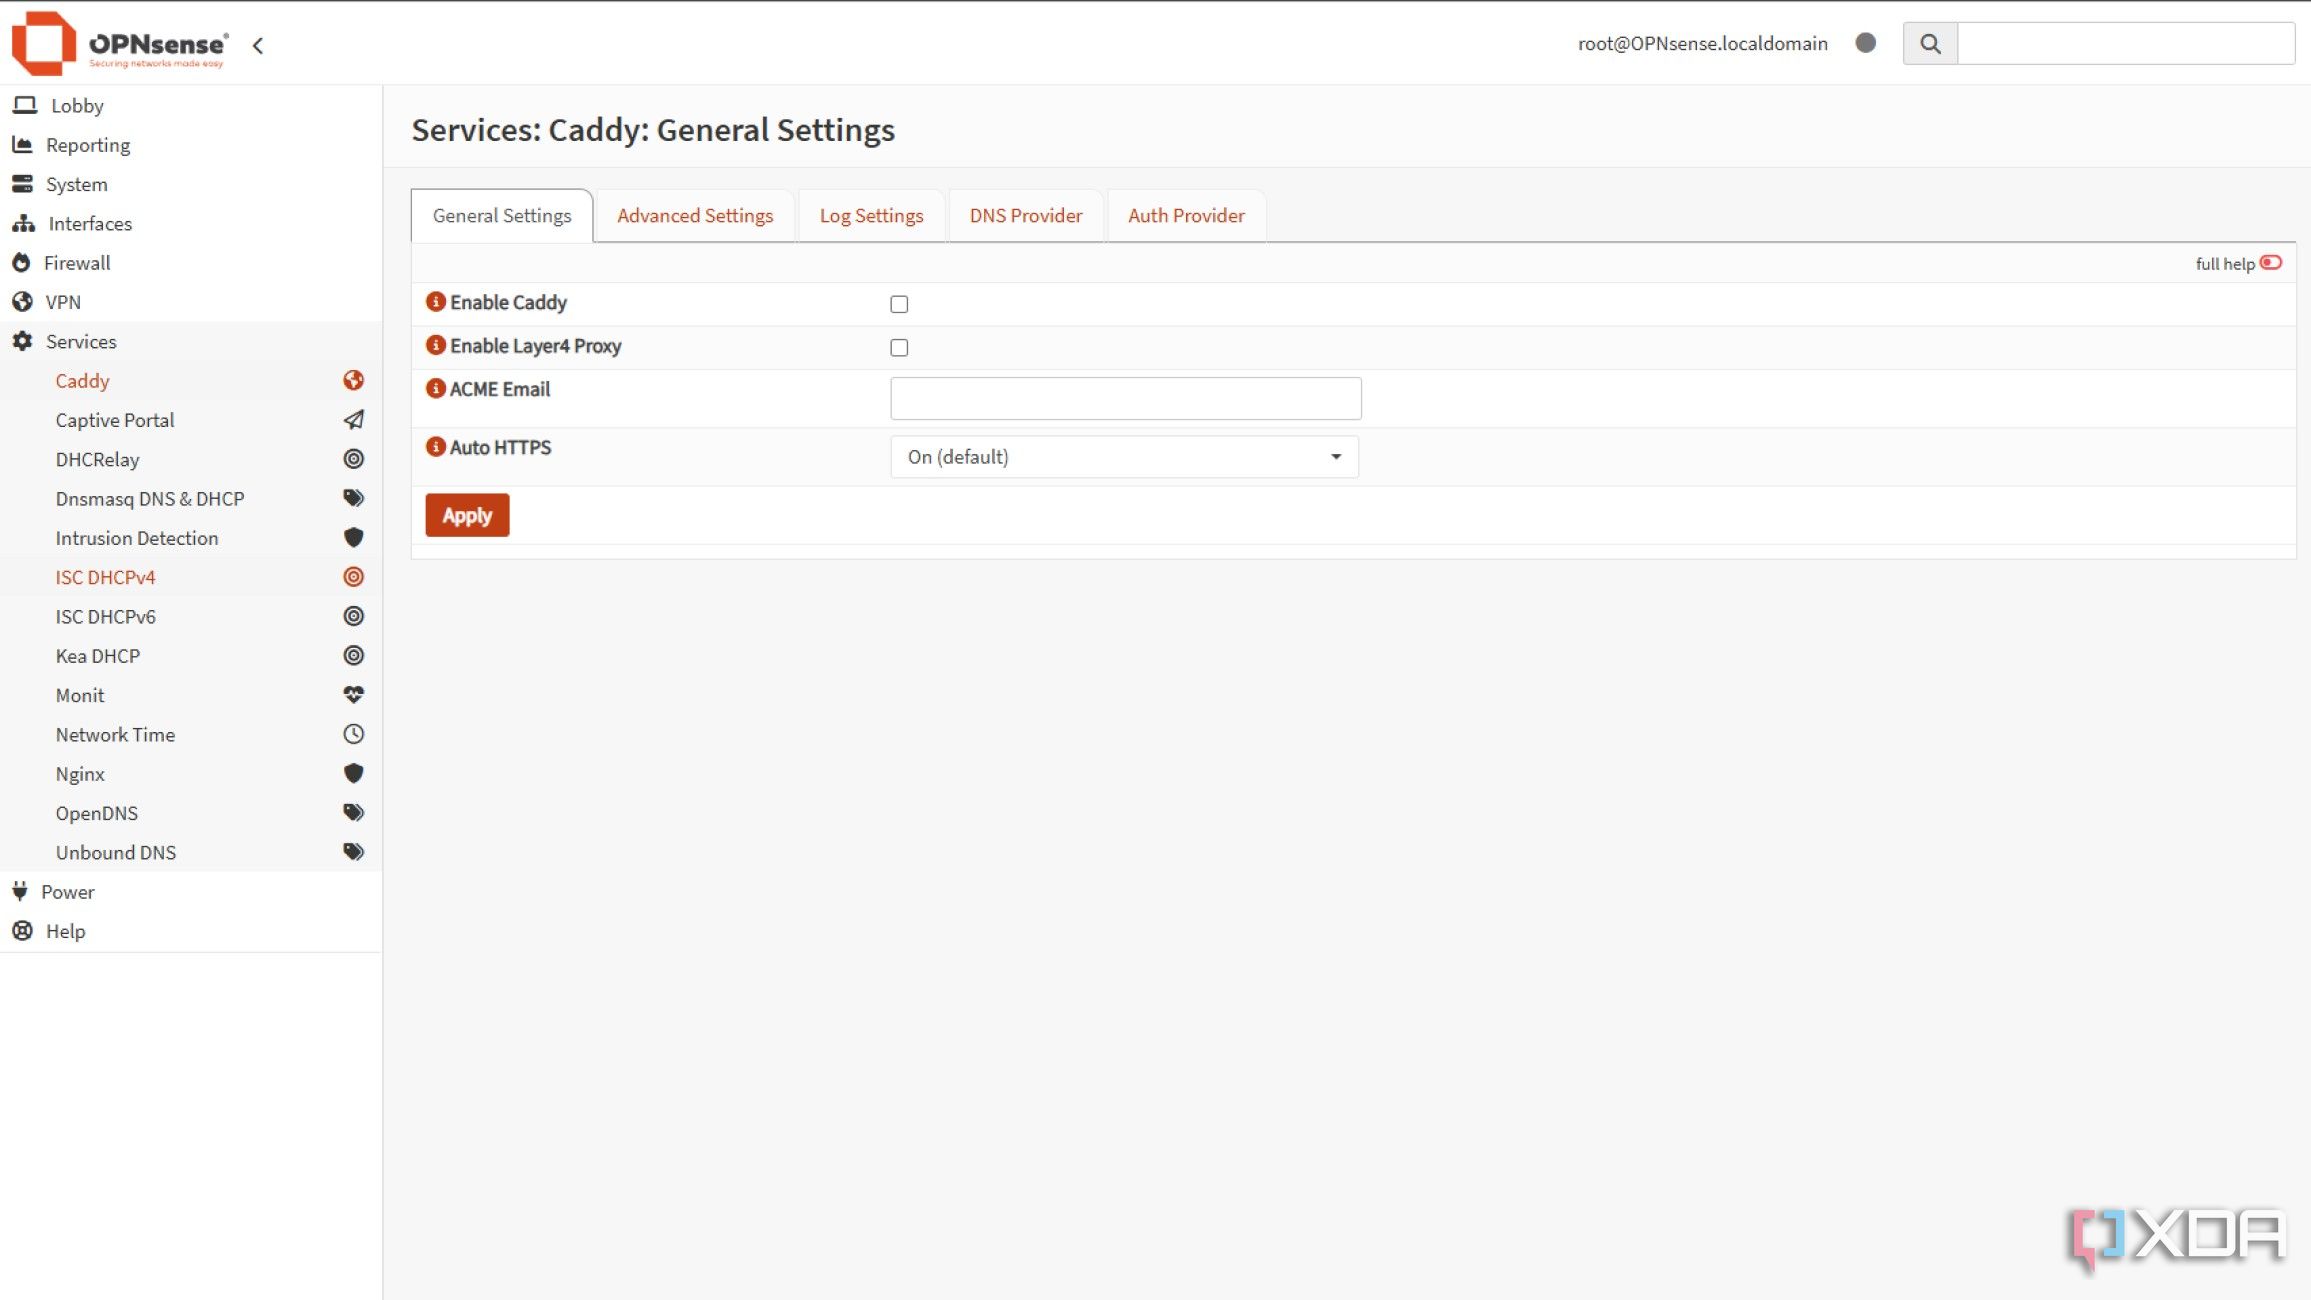
Task: Switch to the DNS Provider tab
Action: tap(1025, 215)
